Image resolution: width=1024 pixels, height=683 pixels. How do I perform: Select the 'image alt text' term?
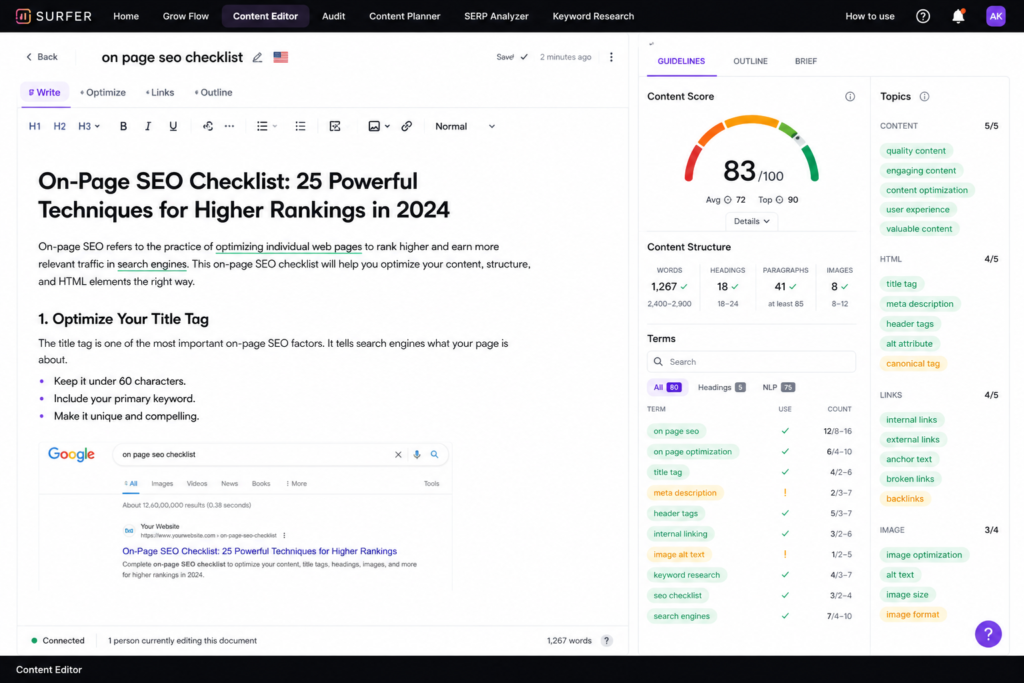(679, 554)
